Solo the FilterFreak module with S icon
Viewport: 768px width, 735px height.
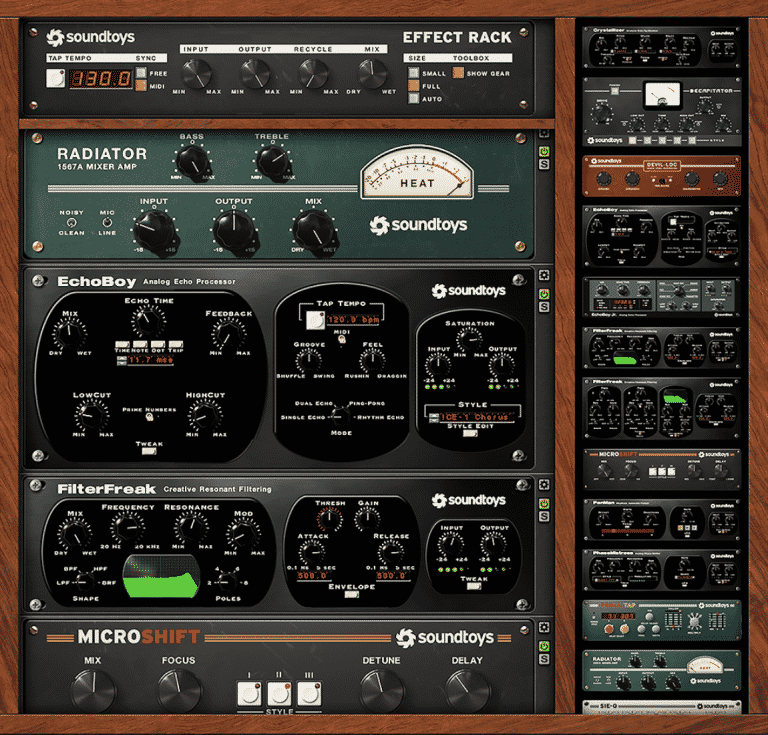[544, 517]
